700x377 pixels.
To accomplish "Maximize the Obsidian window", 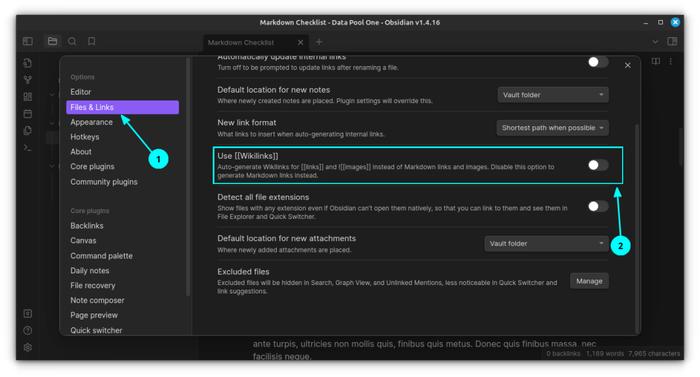I will [660, 22].
